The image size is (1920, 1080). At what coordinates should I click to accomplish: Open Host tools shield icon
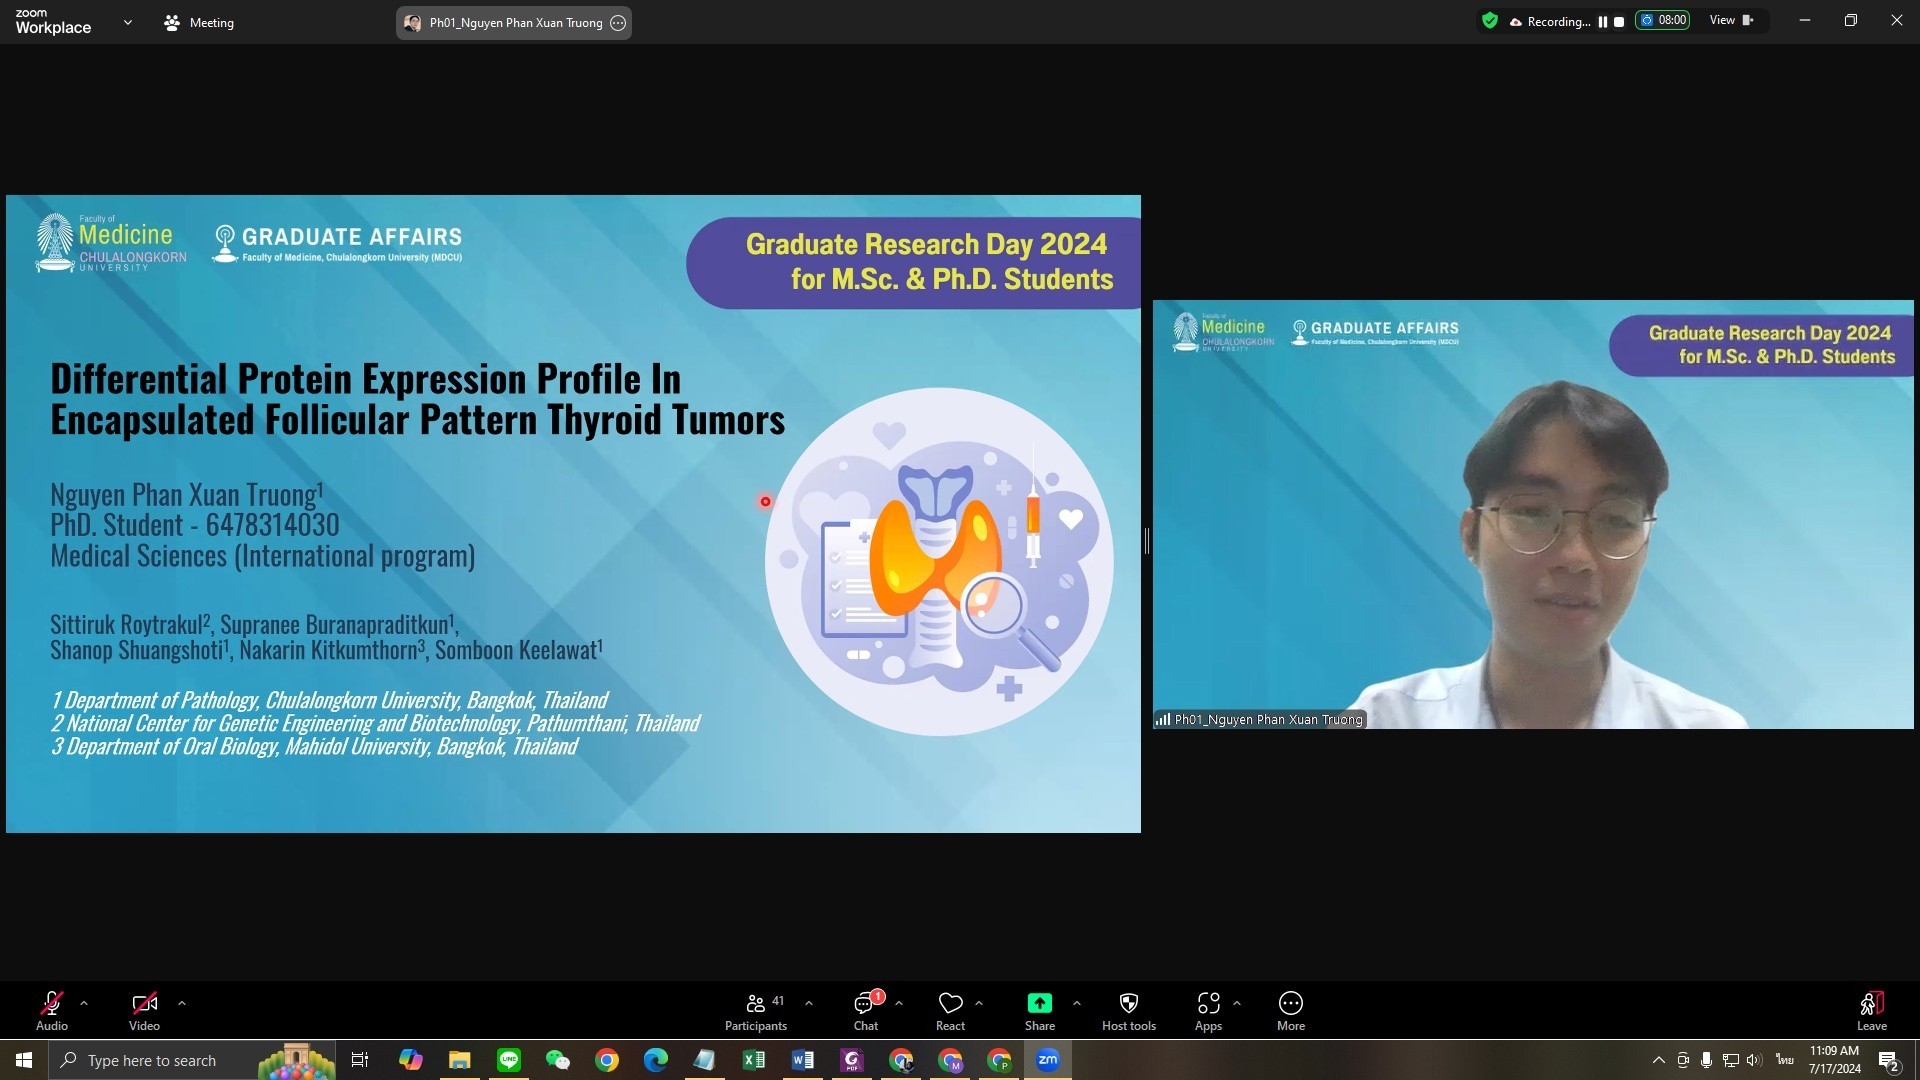click(x=1128, y=1010)
